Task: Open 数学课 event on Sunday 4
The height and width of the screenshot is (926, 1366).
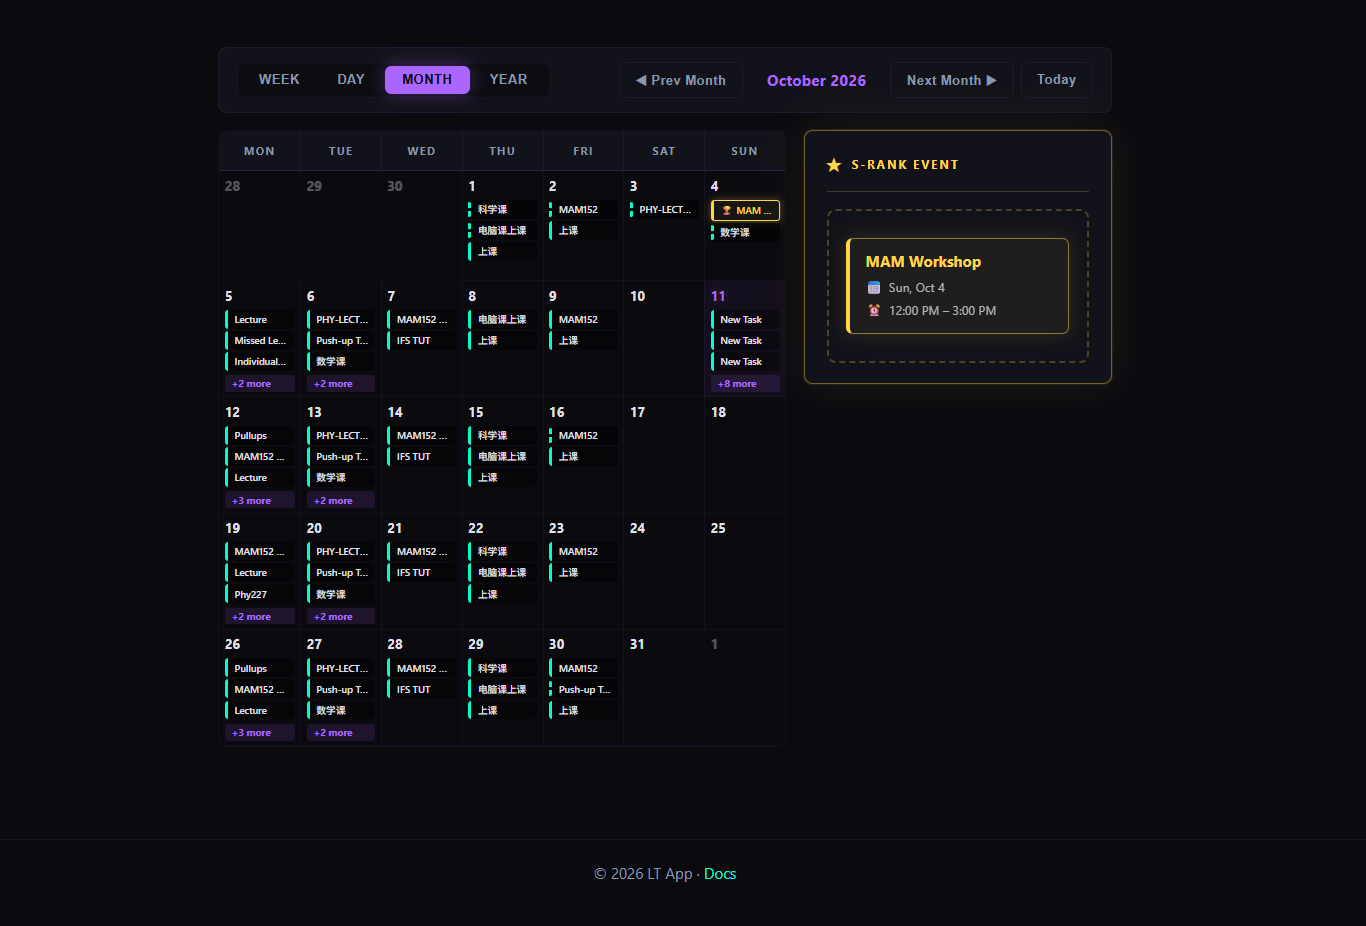Action: click(745, 232)
